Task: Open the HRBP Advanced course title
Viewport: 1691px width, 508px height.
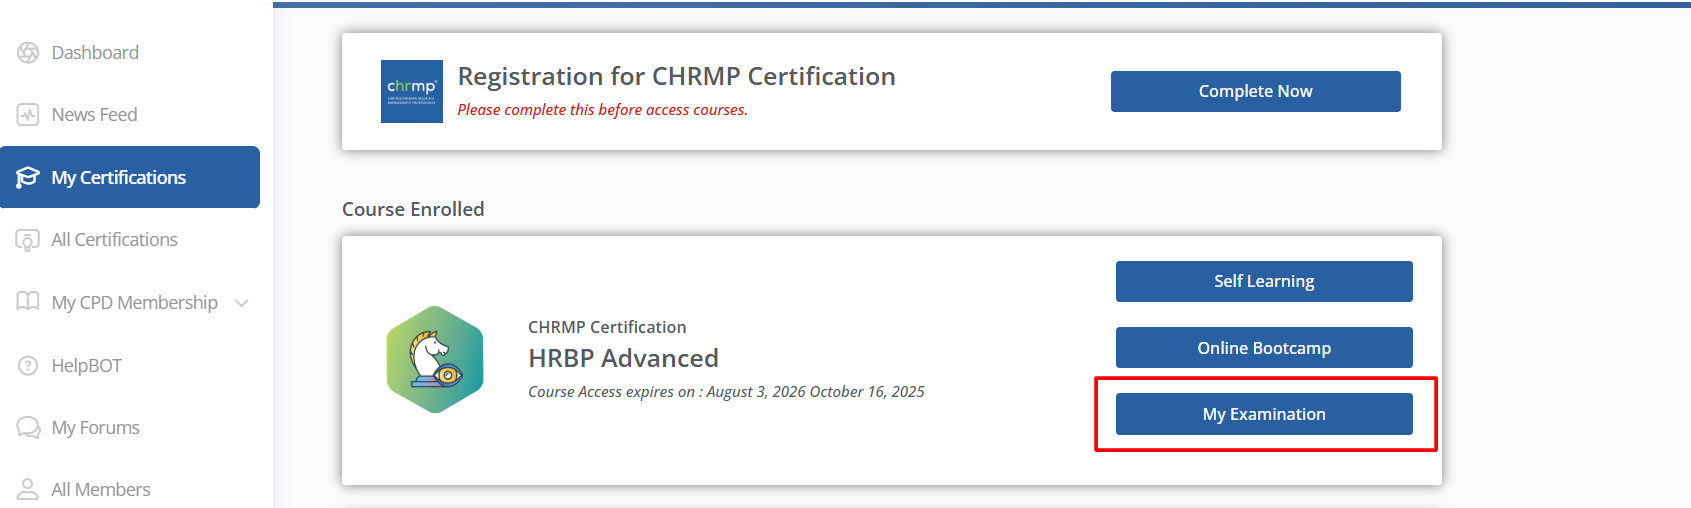Action: point(623,358)
